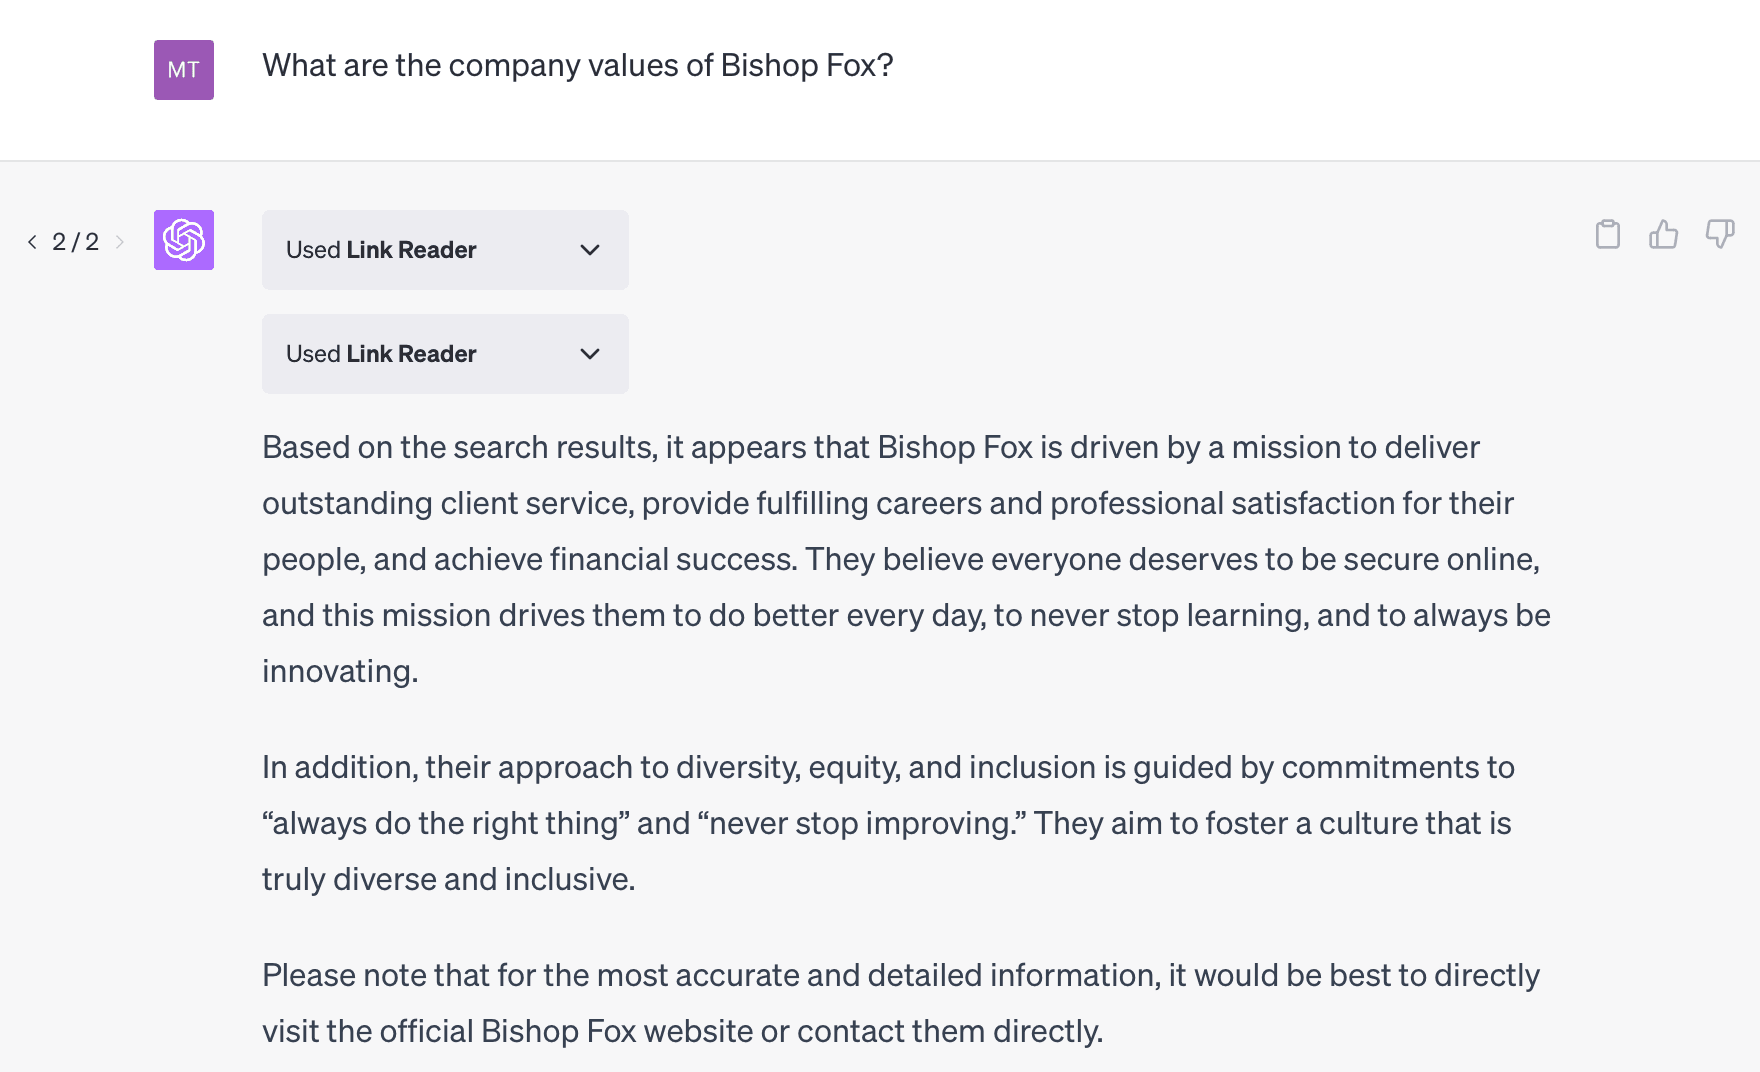Click the word 'innovating' in the response
The image size is (1760, 1072).
click(x=336, y=671)
